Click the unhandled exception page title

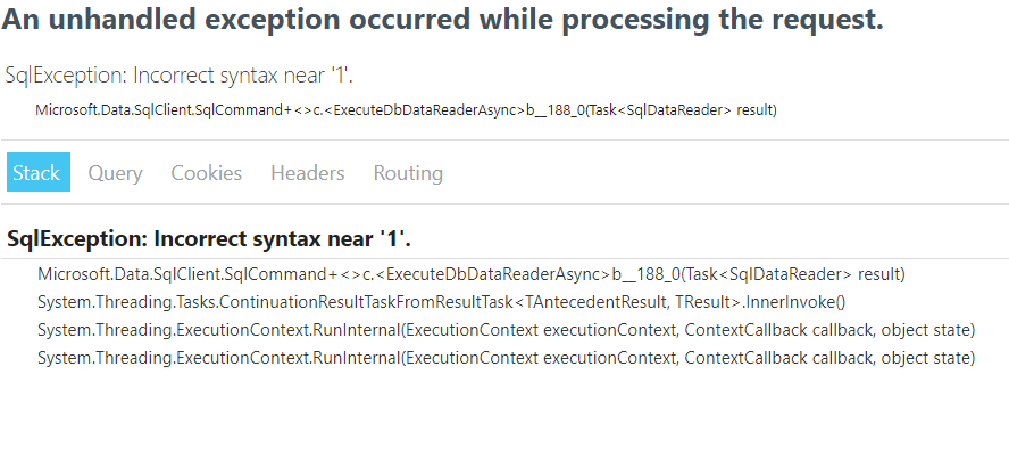tap(442, 21)
